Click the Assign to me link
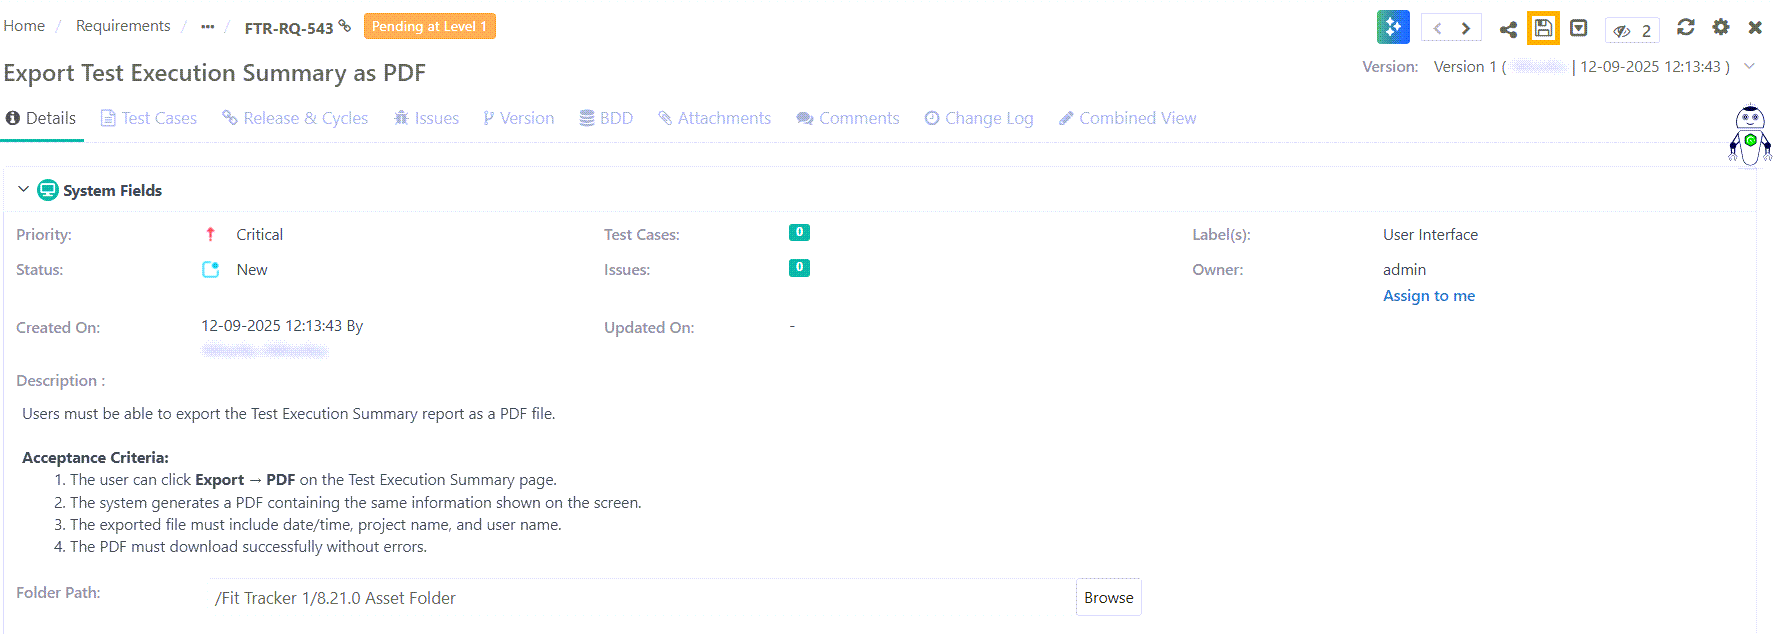The width and height of the screenshot is (1773, 634). 1428,296
